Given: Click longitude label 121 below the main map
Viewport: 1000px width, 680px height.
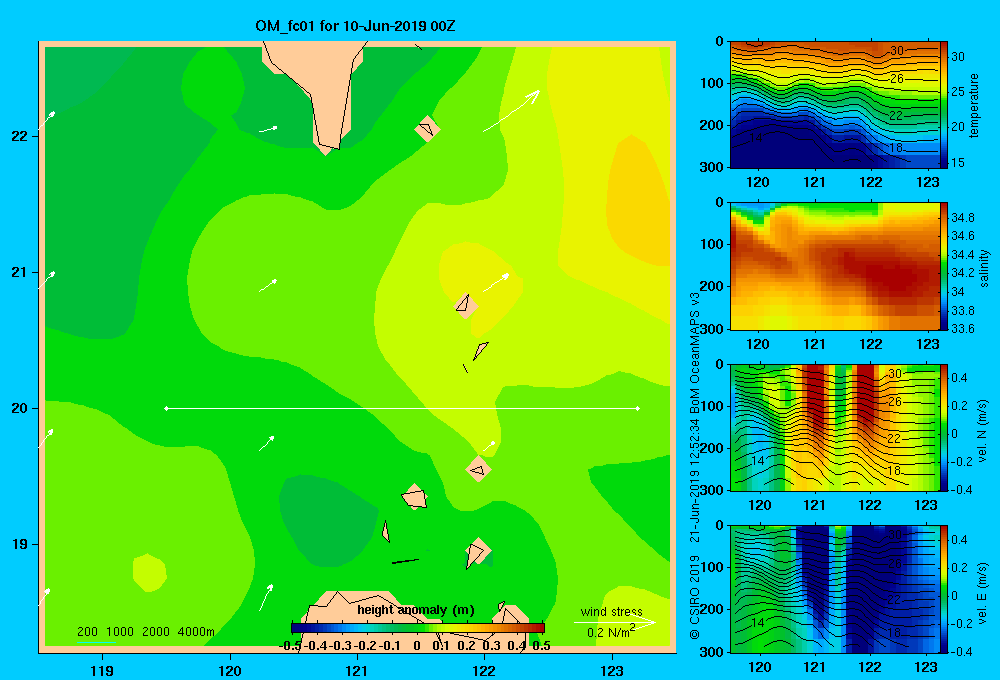Looking at the screenshot, I should pyautogui.click(x=357, y=670).
